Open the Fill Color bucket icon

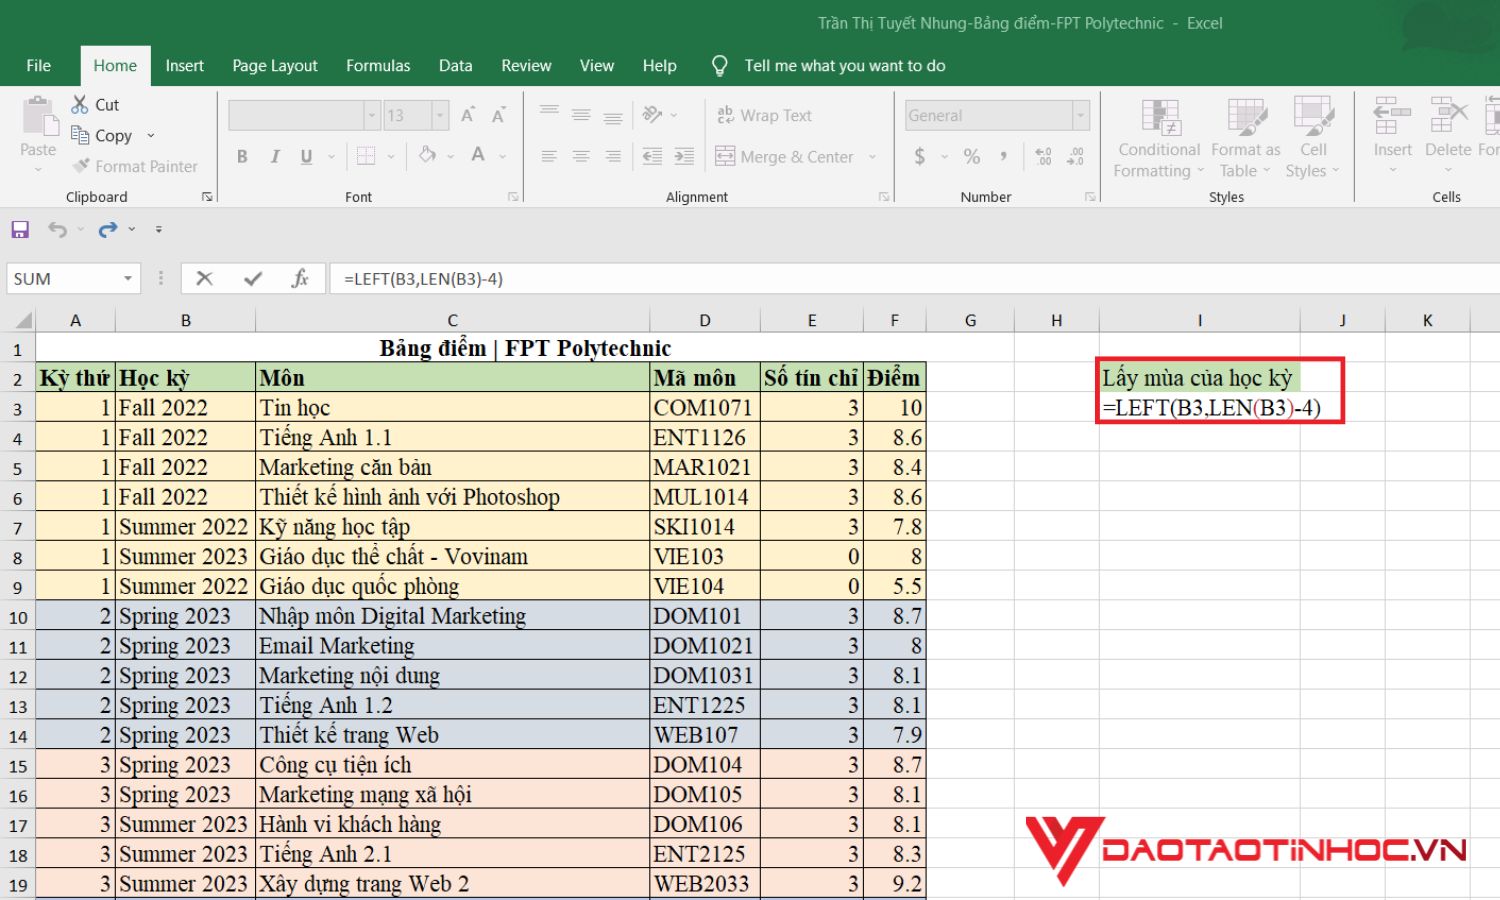[428, 156]
